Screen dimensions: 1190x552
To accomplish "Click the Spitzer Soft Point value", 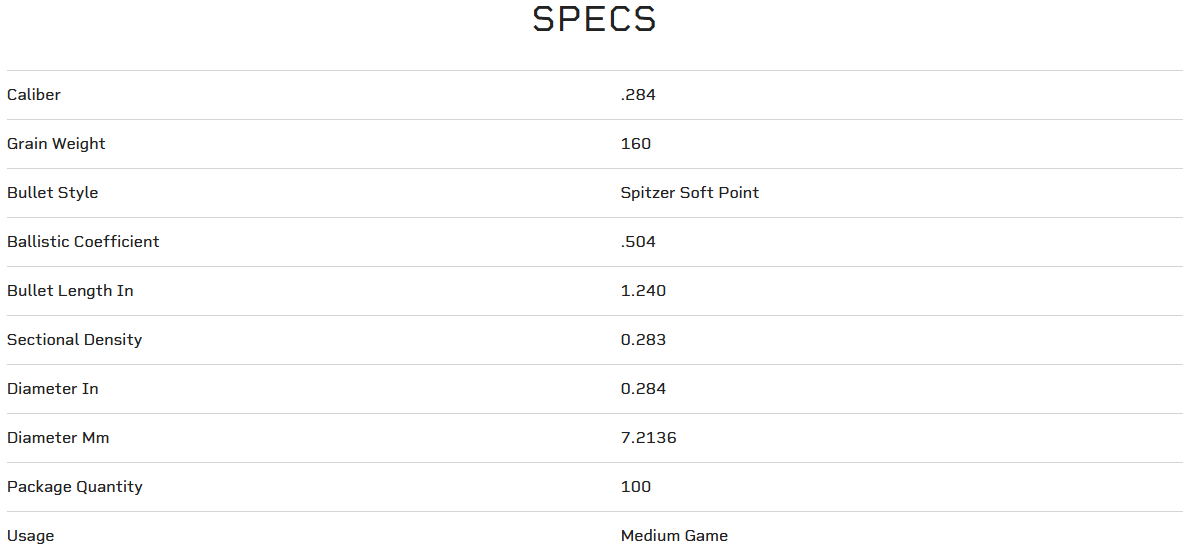I will [x=690, y=193].
